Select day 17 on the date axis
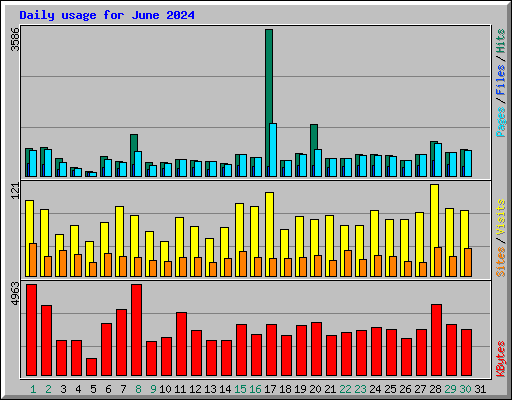The height and width of the screenshot is (400, 512). [270, 389]
